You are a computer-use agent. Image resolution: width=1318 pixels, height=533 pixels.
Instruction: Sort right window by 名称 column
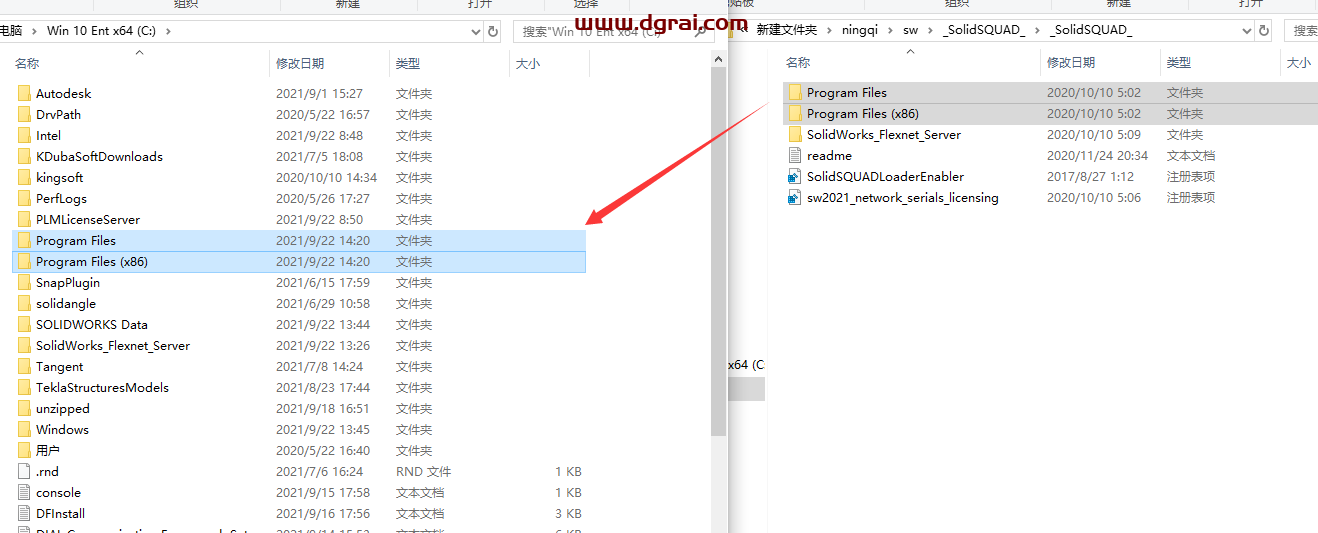798,63
